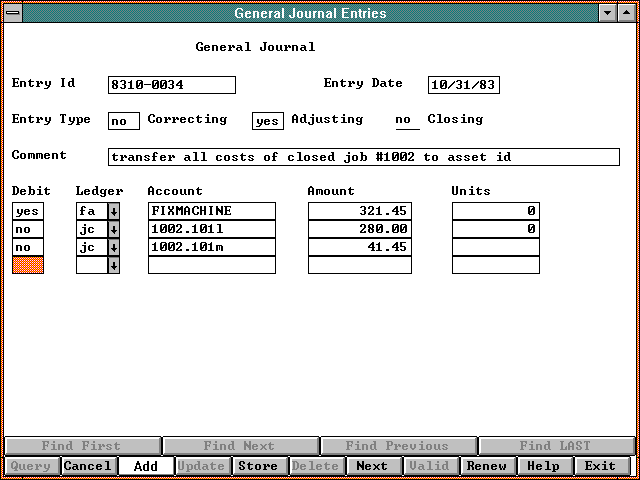Viewport: 640px width, 480px height.
Task: Open the Ledger dropdown in the empty fourth row
Action: point(113,265)
